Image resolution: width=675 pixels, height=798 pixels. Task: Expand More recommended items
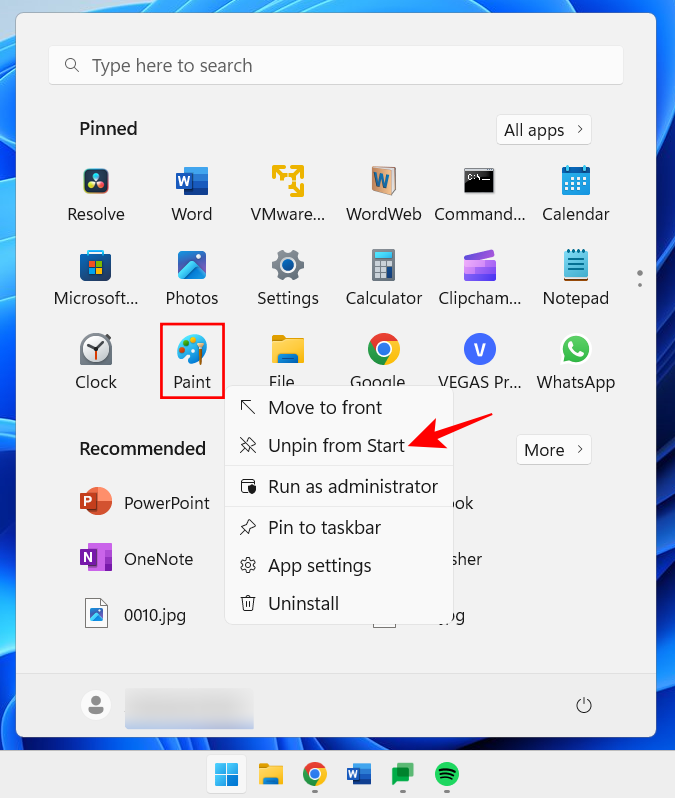coord(553,450)
